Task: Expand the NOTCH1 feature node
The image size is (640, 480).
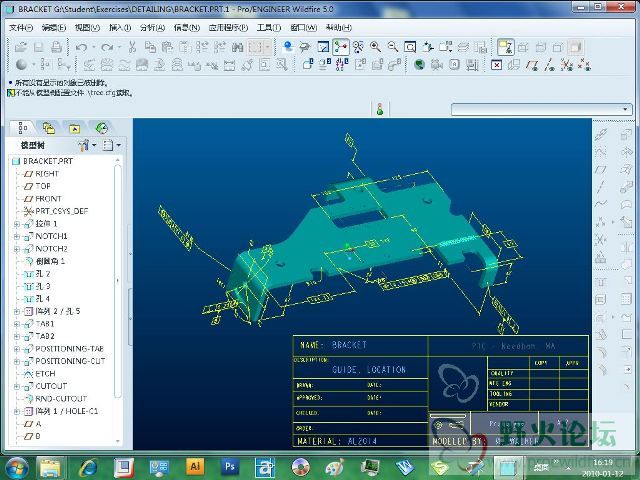Action: [17, 236]
